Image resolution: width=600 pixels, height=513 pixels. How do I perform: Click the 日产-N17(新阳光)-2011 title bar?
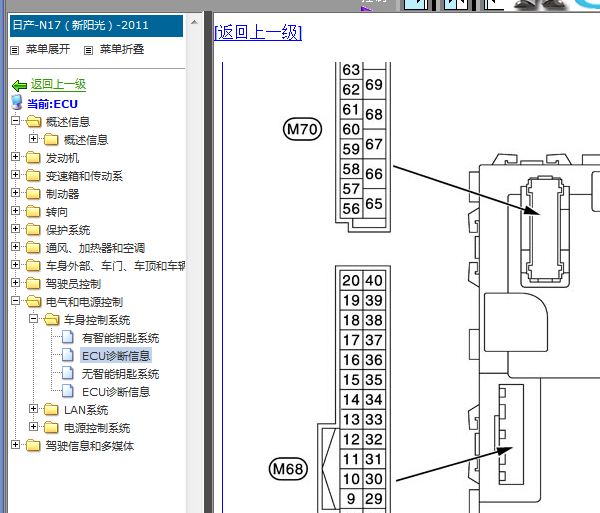(96, 26)
